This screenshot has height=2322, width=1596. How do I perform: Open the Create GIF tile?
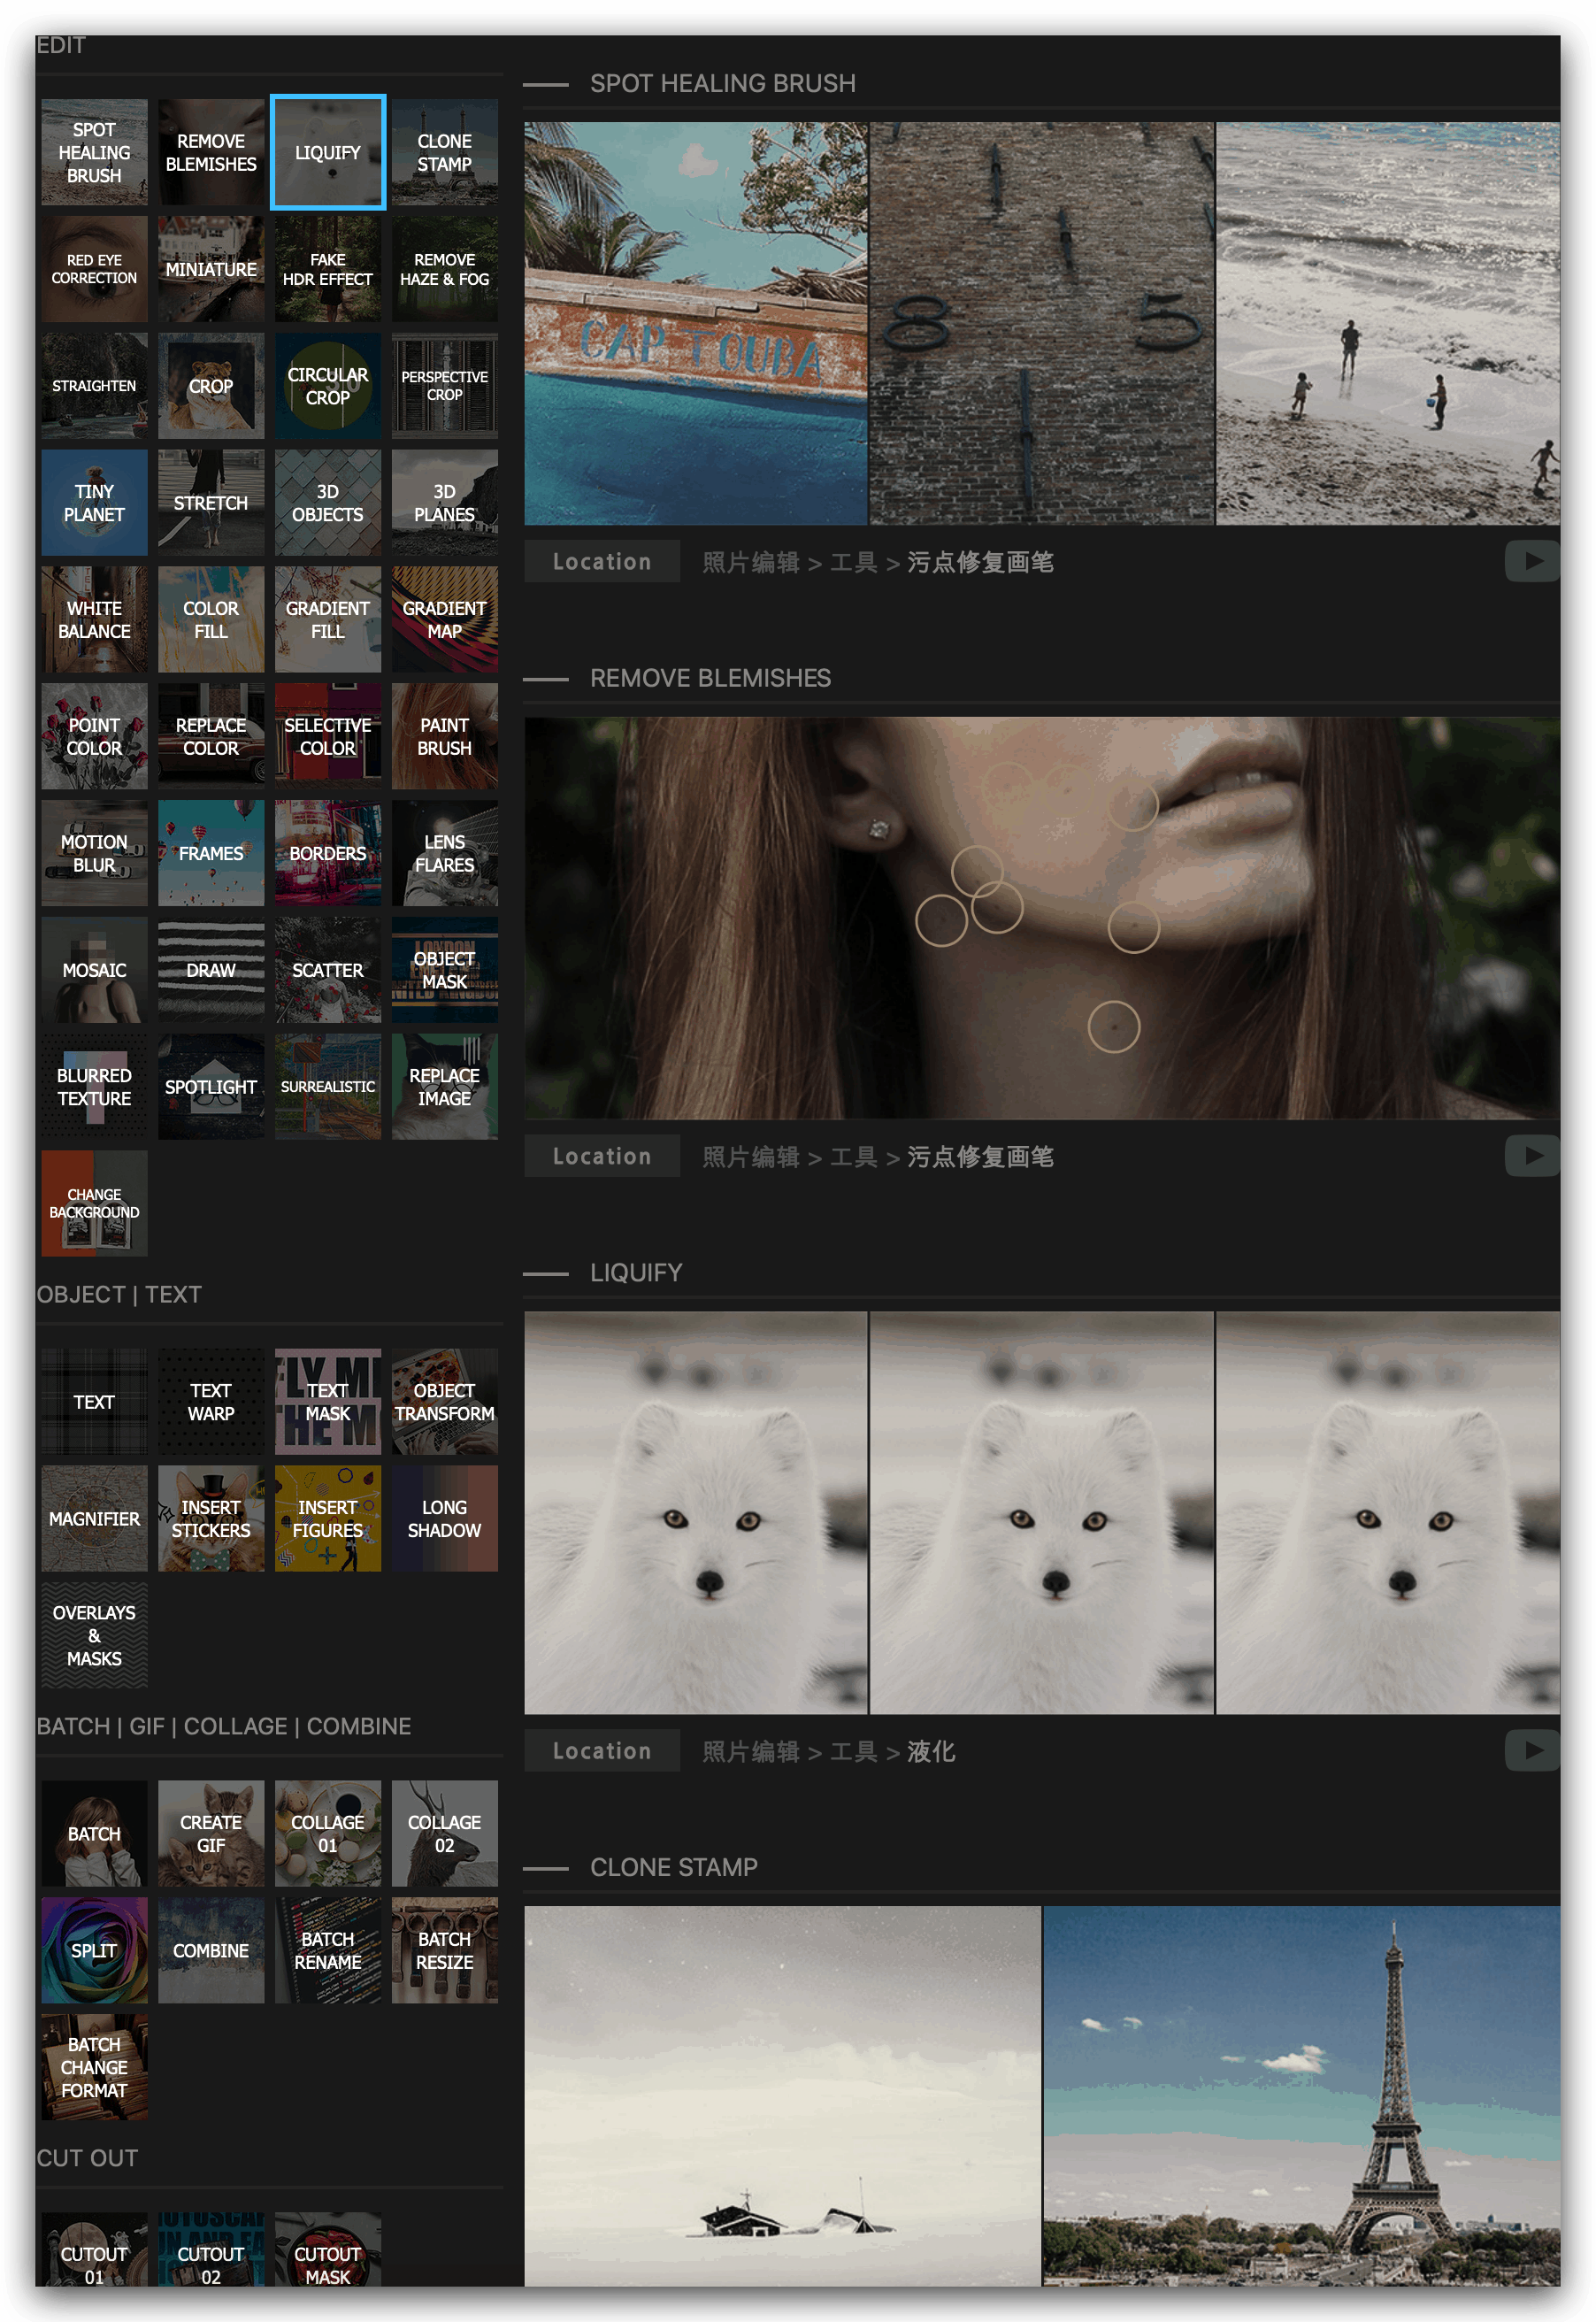click(211, 1833)
